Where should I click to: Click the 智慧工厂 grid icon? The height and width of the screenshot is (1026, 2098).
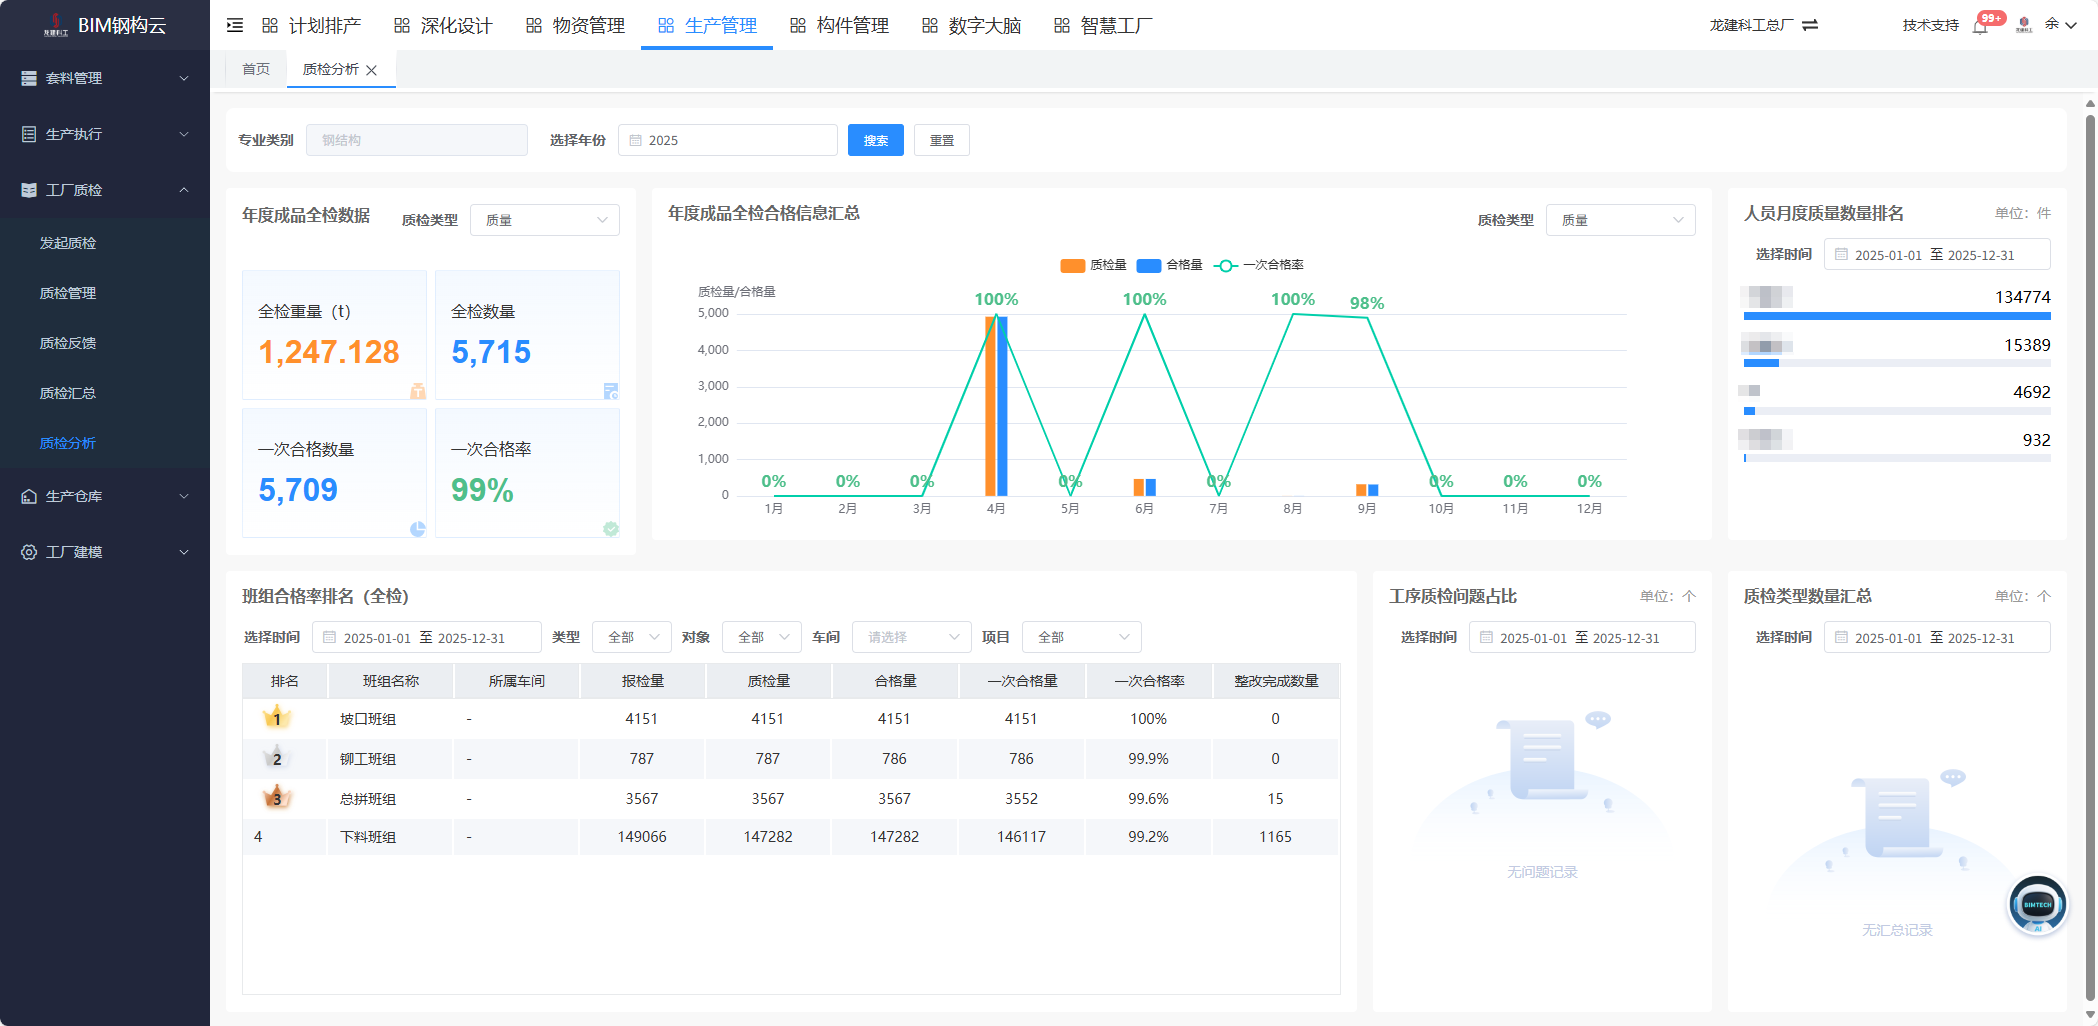point(1062,25)
